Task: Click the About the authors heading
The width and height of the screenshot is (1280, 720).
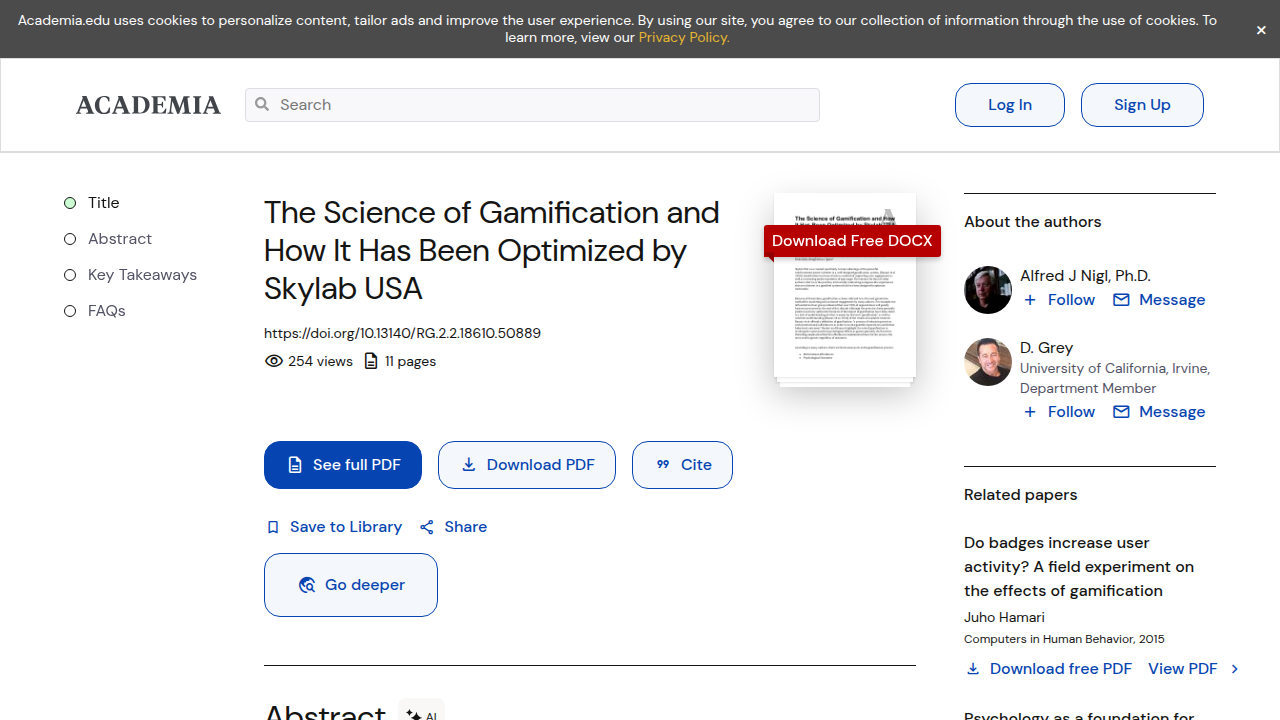Action: 1033,222
